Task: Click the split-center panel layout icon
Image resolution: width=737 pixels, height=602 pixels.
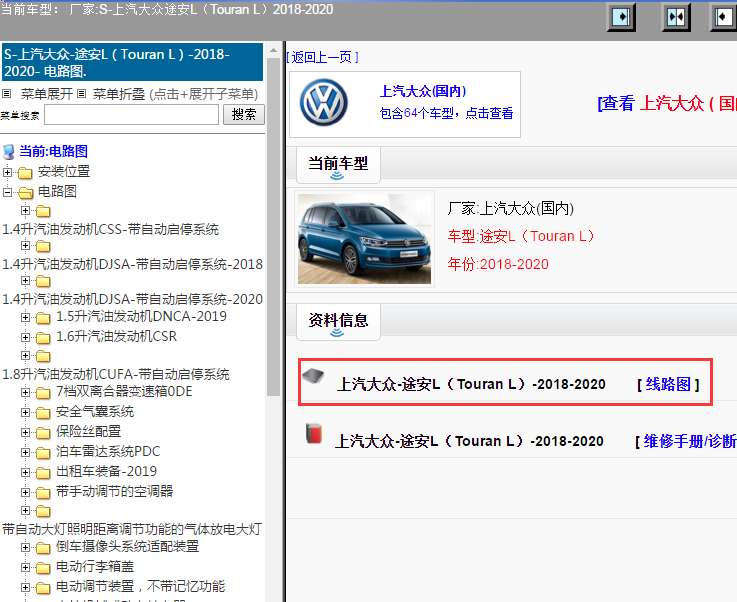Action: 676,17
